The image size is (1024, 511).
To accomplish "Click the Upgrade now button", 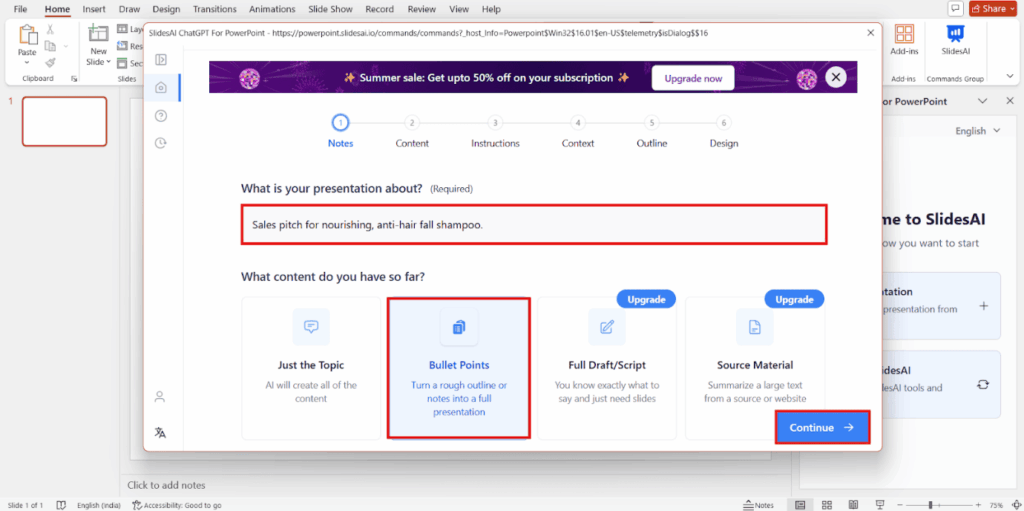I will pyautogui.click(x=693, y=78).
